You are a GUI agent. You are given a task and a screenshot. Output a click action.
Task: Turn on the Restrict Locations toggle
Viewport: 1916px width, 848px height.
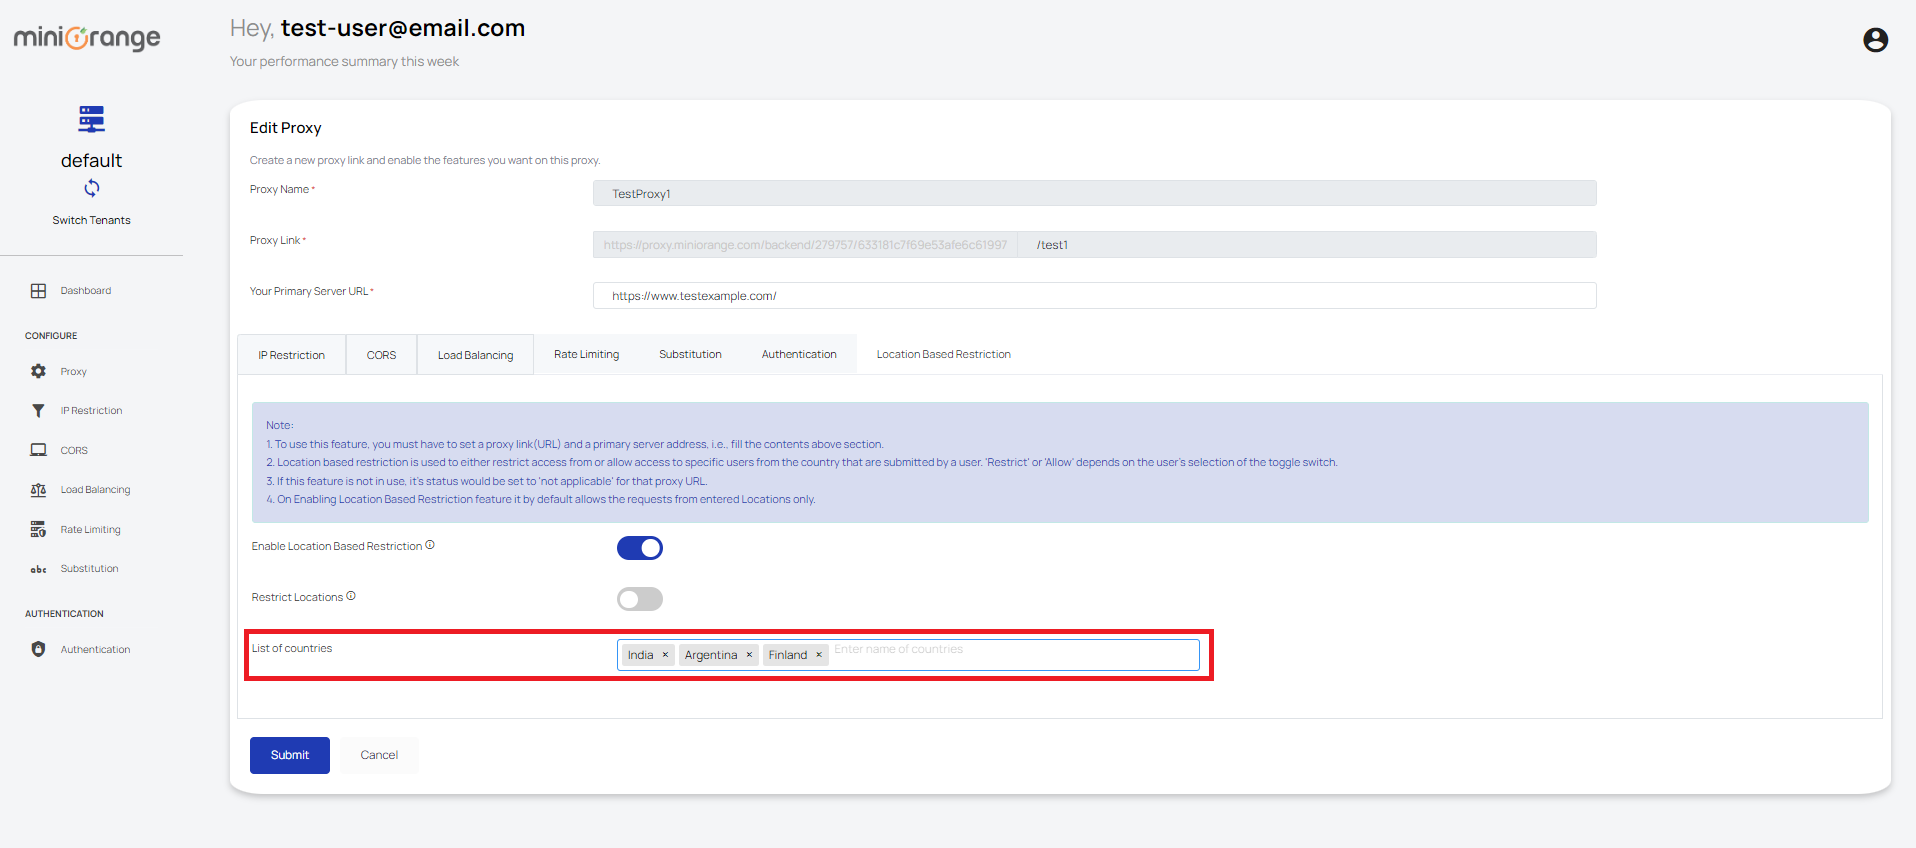pos(640,599)
